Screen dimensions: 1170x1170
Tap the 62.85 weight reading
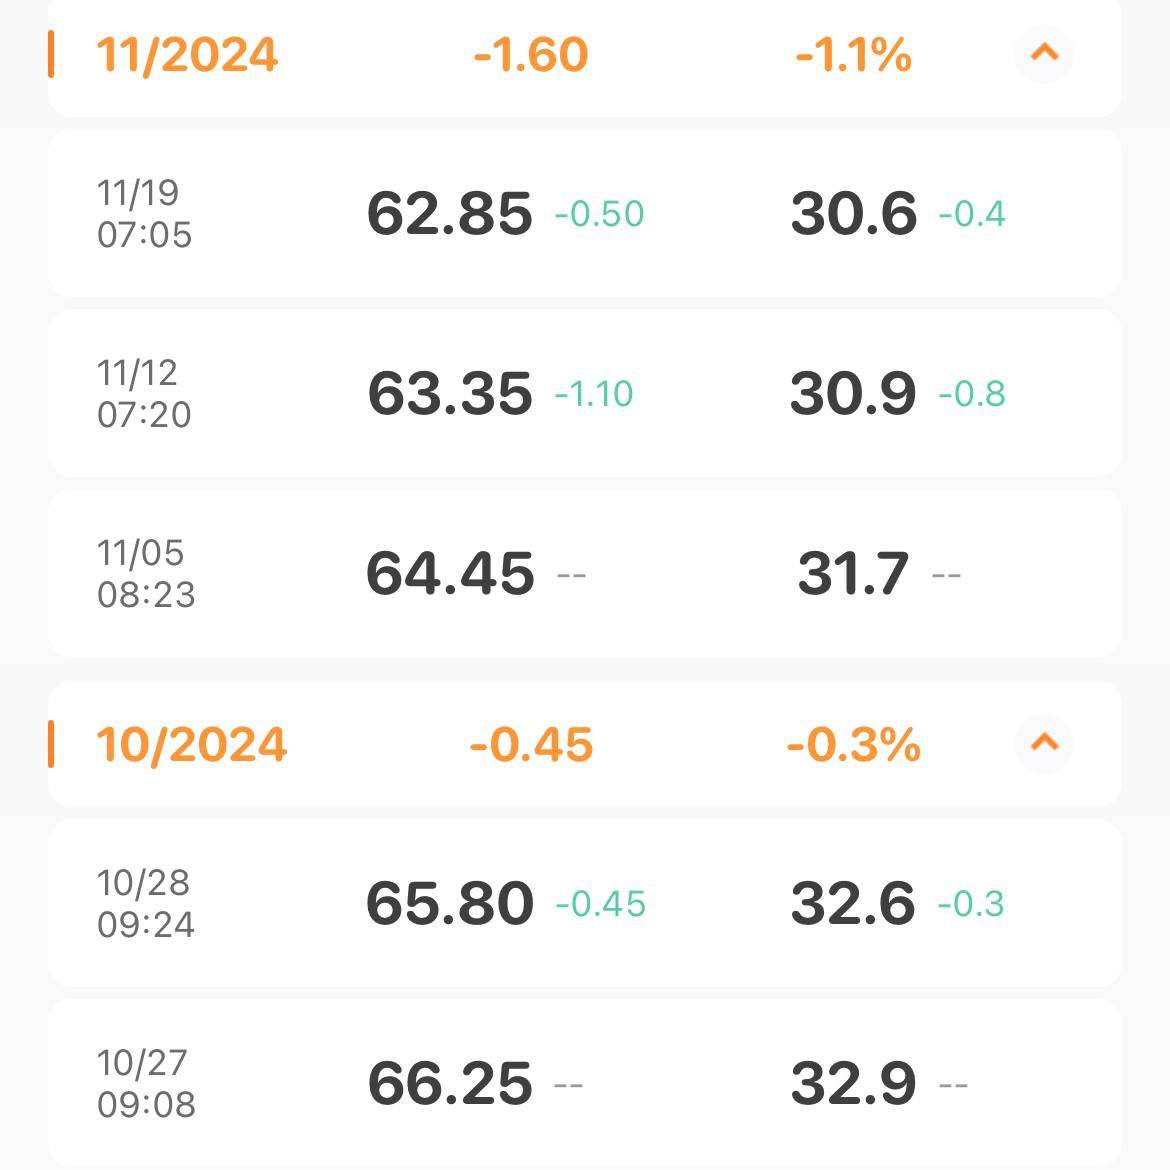(x=449, y=213)
